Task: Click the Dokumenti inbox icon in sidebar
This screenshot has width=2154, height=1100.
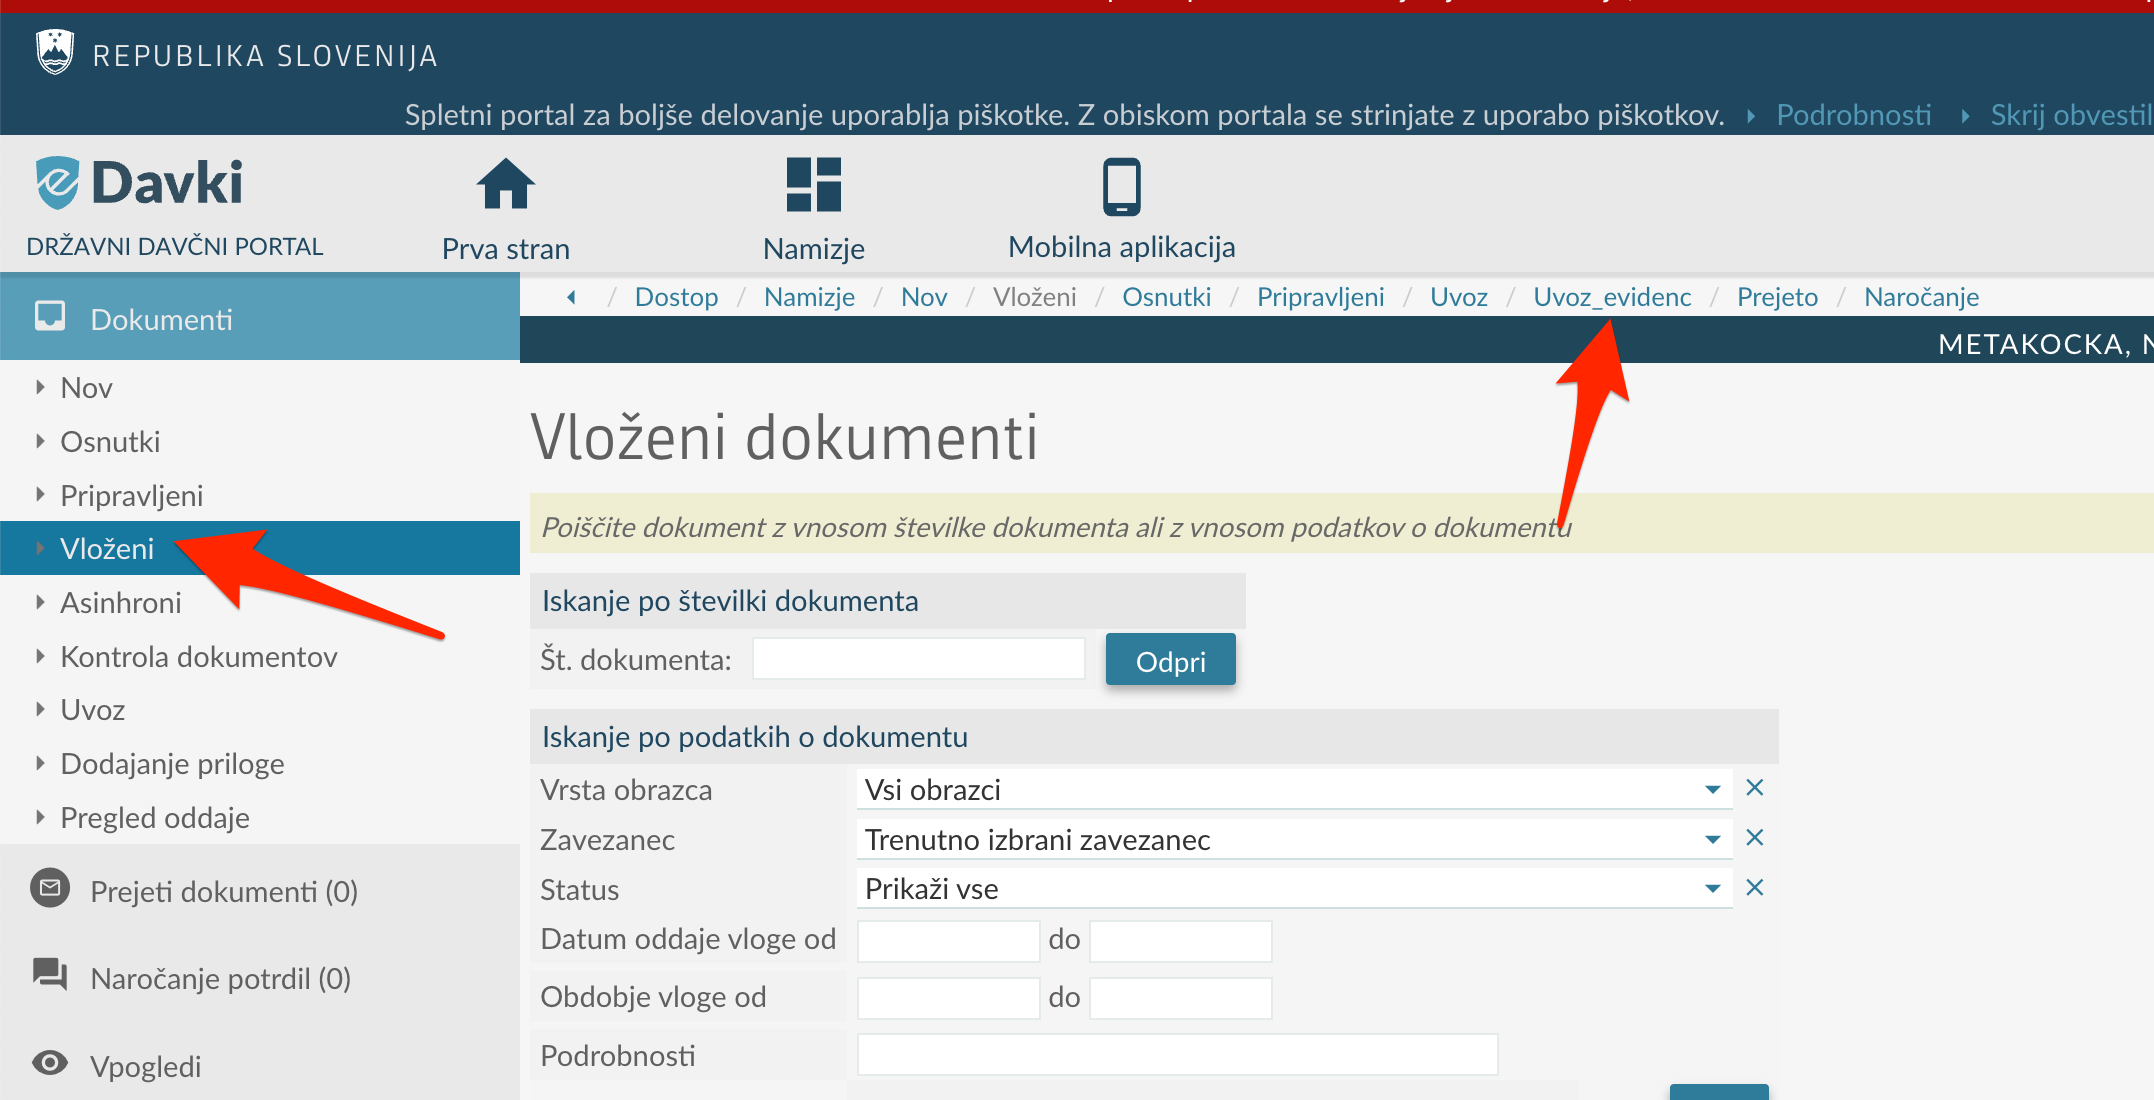Action: [x=50, y=317]
